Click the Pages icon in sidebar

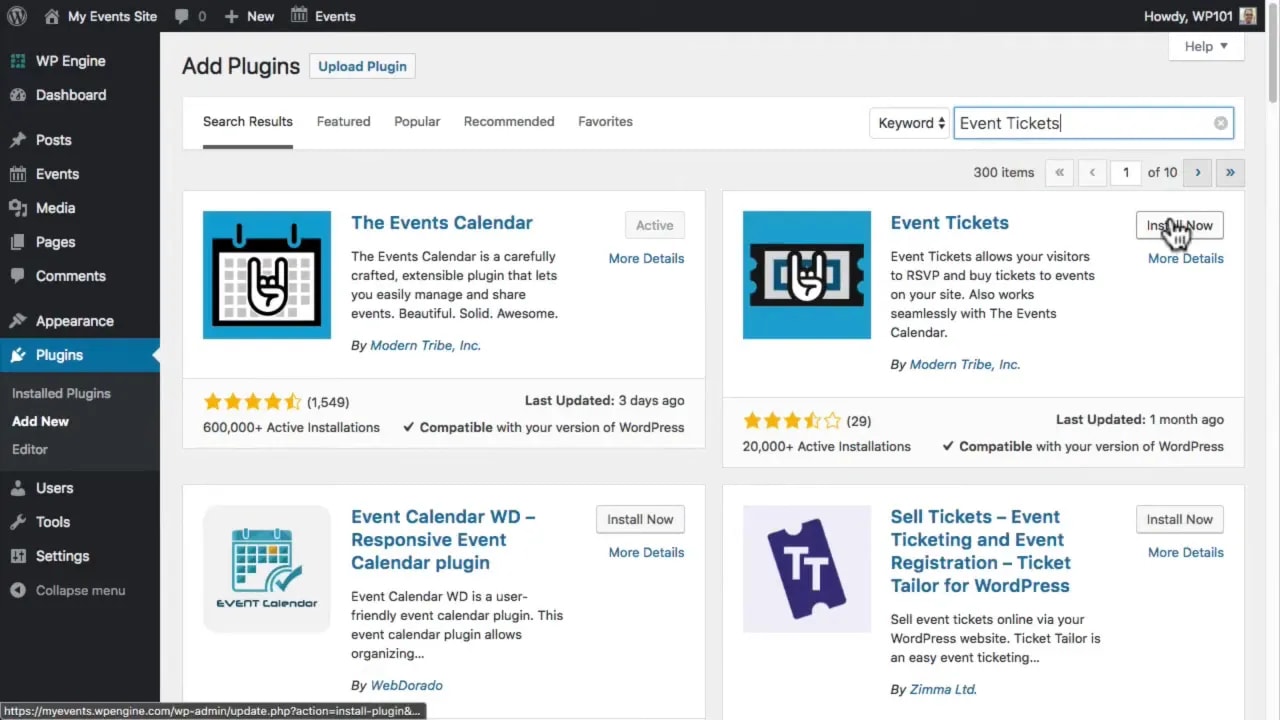[18, 242]
